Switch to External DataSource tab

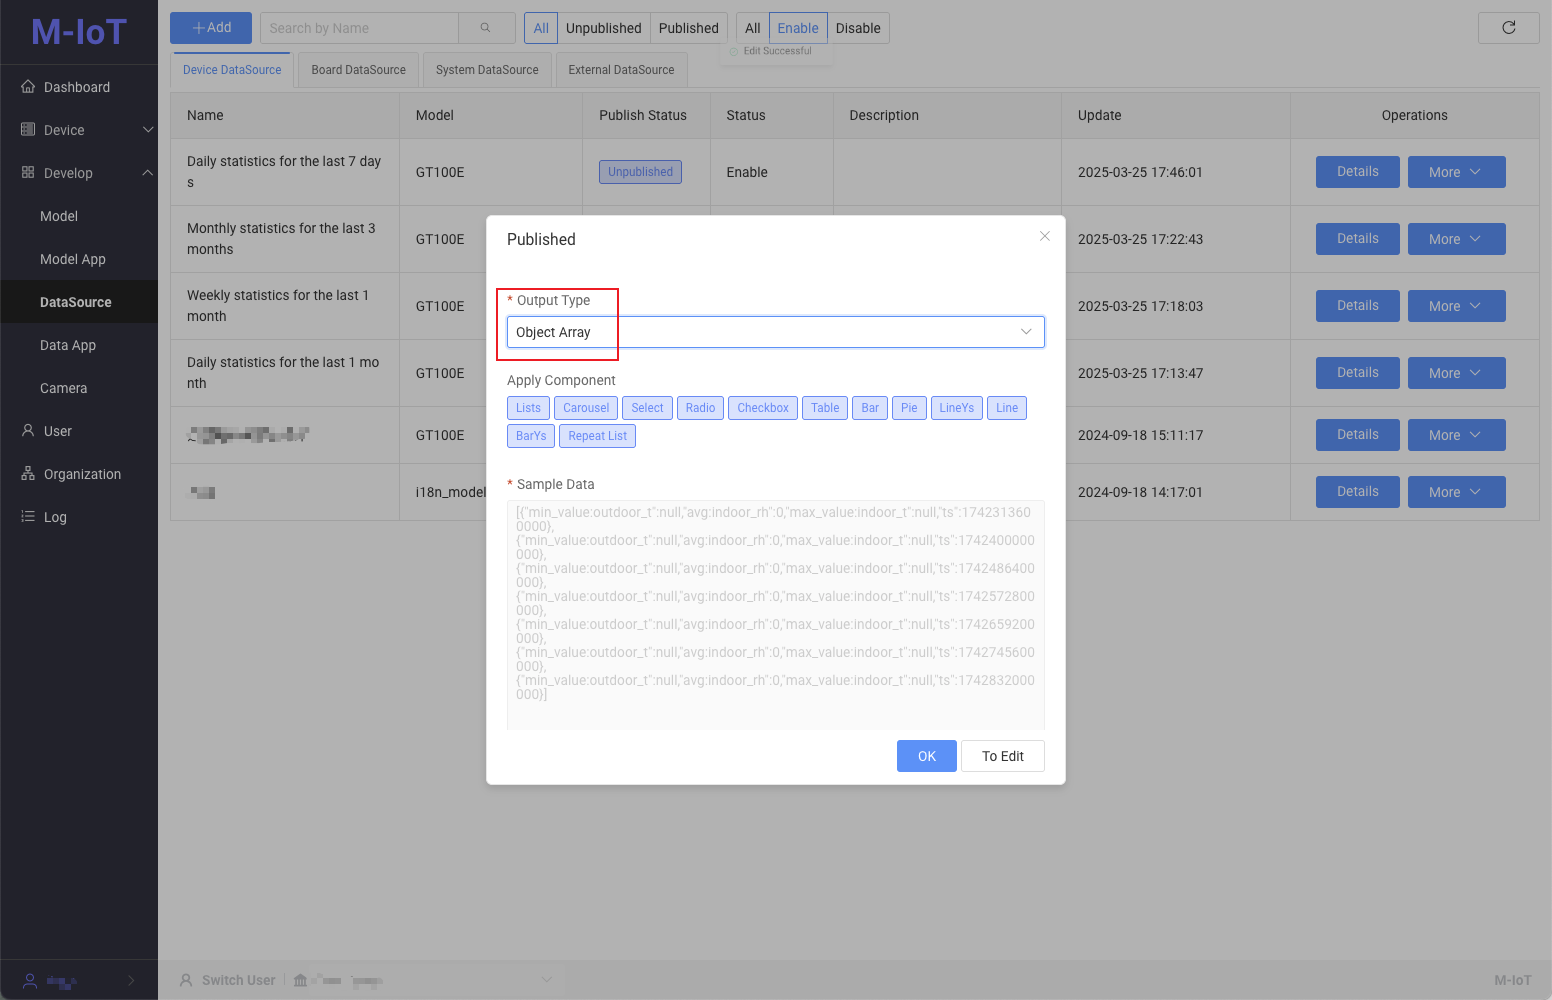tap(621, 70)
